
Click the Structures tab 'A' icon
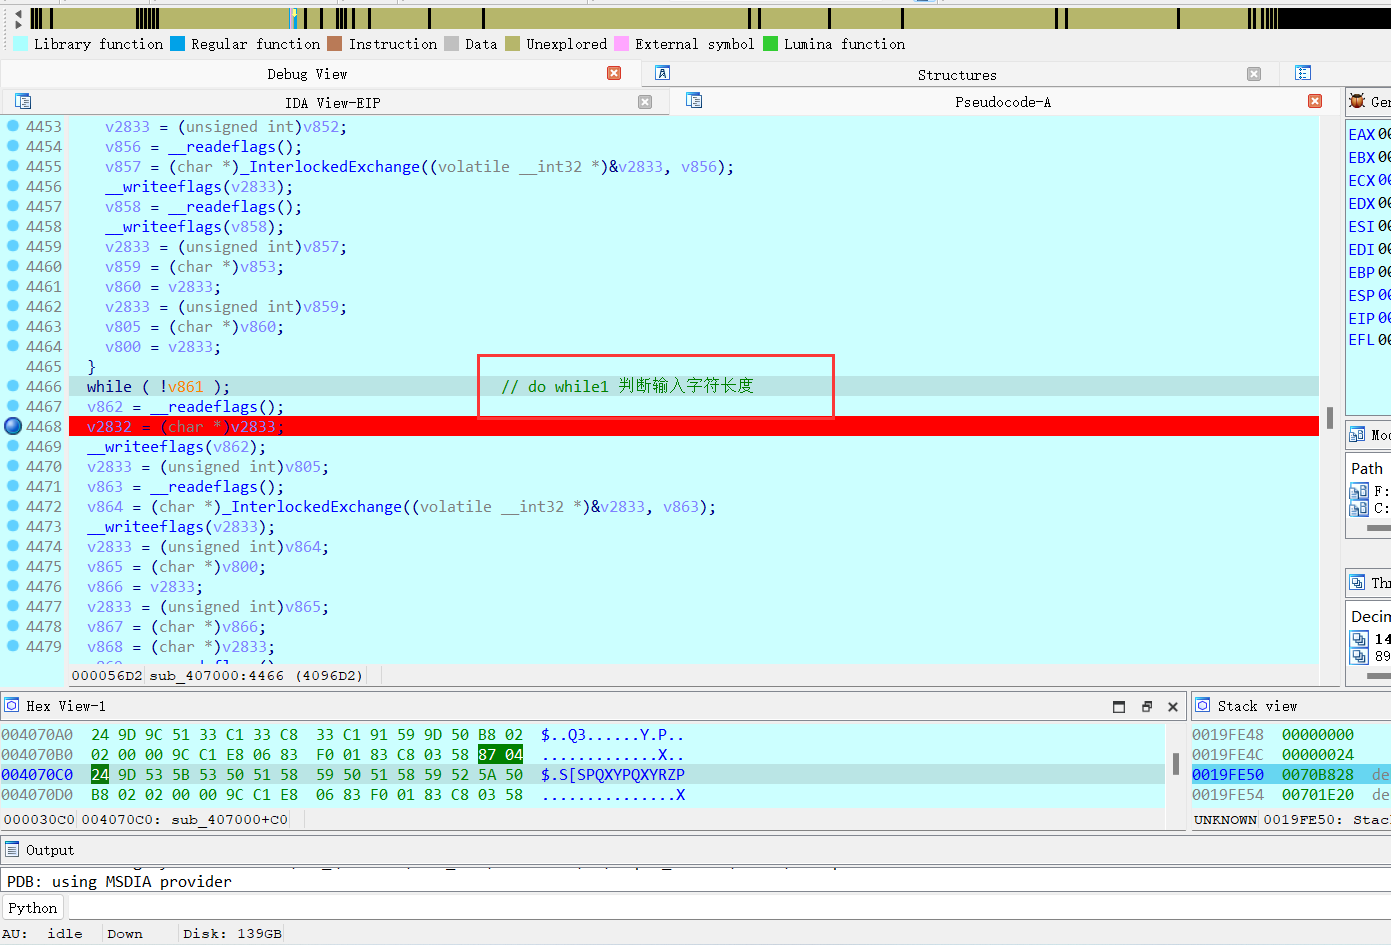(x=662, y=73)
